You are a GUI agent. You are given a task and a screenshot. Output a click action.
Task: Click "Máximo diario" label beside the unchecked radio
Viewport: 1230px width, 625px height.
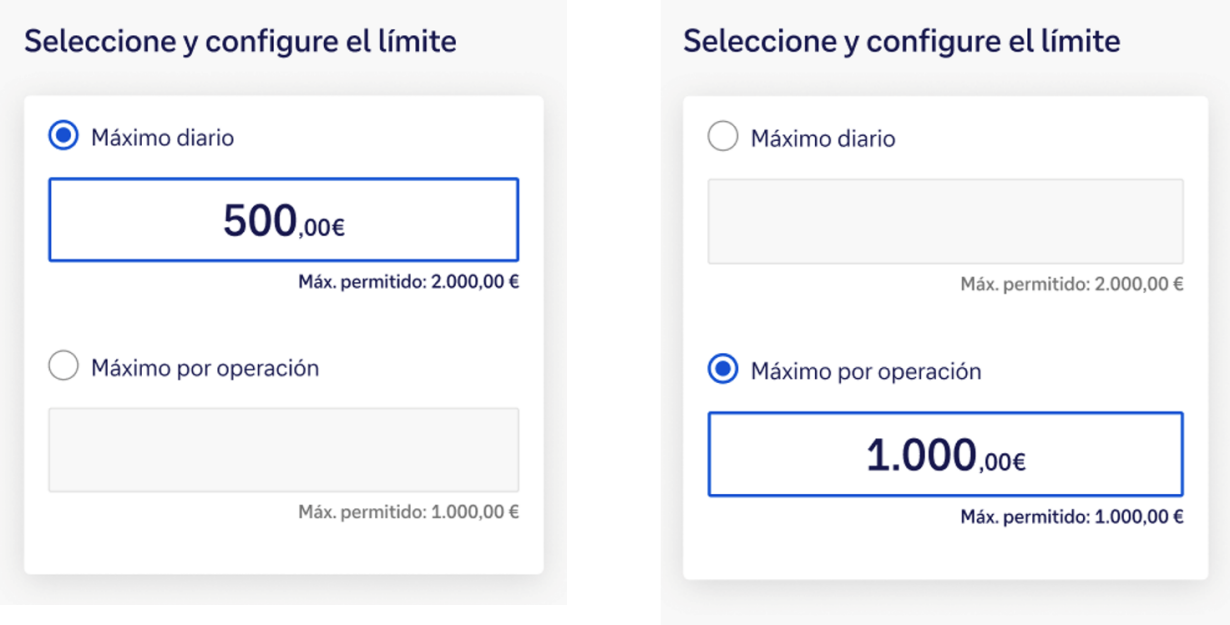click(x=823, y=138)
